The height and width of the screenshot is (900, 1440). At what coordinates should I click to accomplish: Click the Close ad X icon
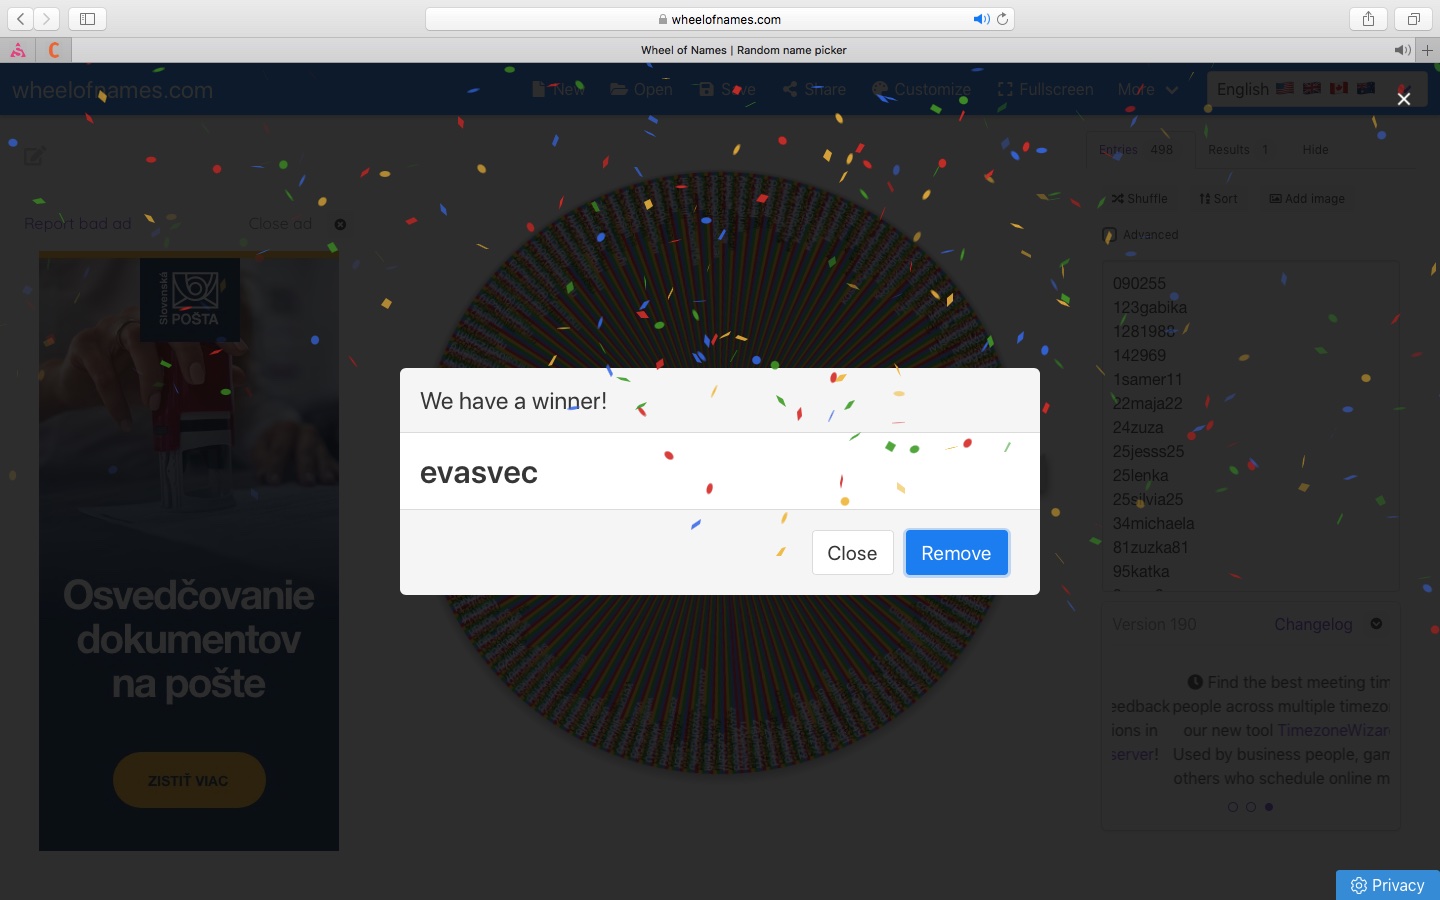[340, 224]
